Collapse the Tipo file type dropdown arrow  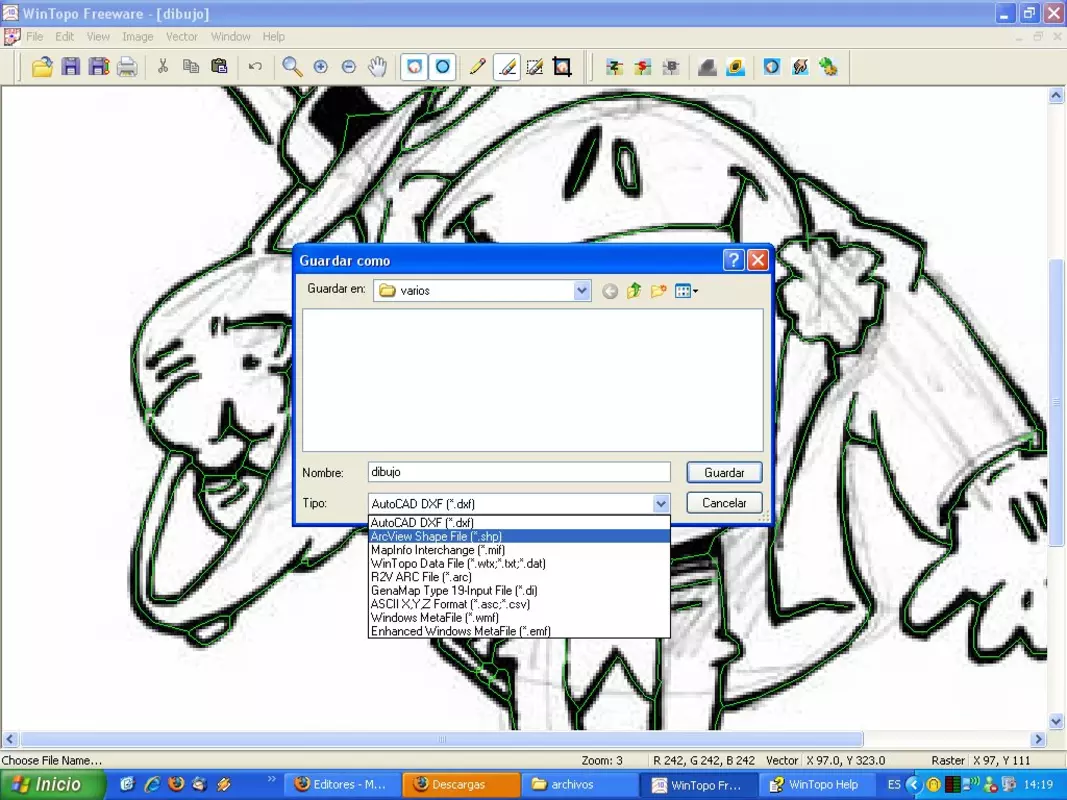[661, 504]
